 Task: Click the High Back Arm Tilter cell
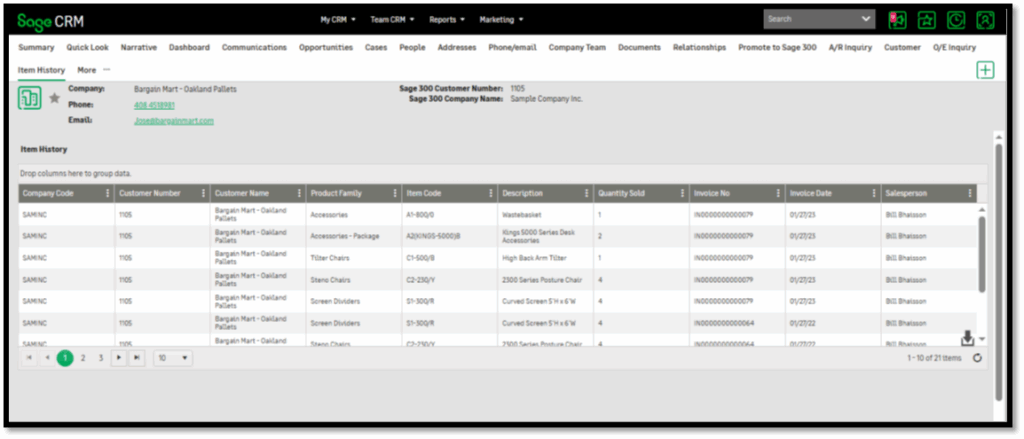(545, 258)
